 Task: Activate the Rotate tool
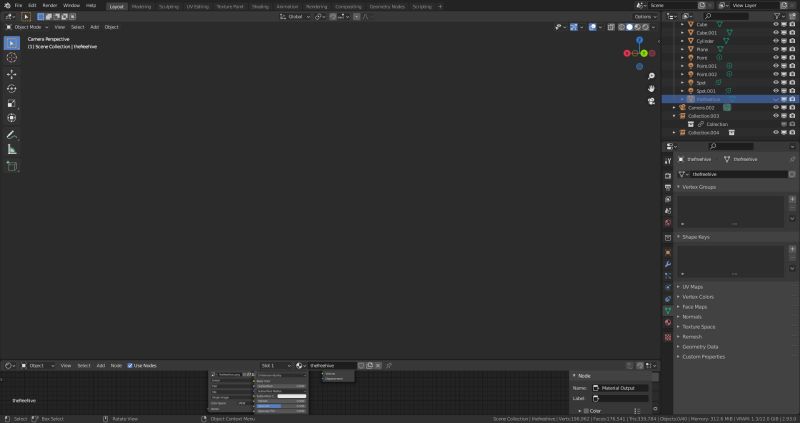(x=12, y=88)
